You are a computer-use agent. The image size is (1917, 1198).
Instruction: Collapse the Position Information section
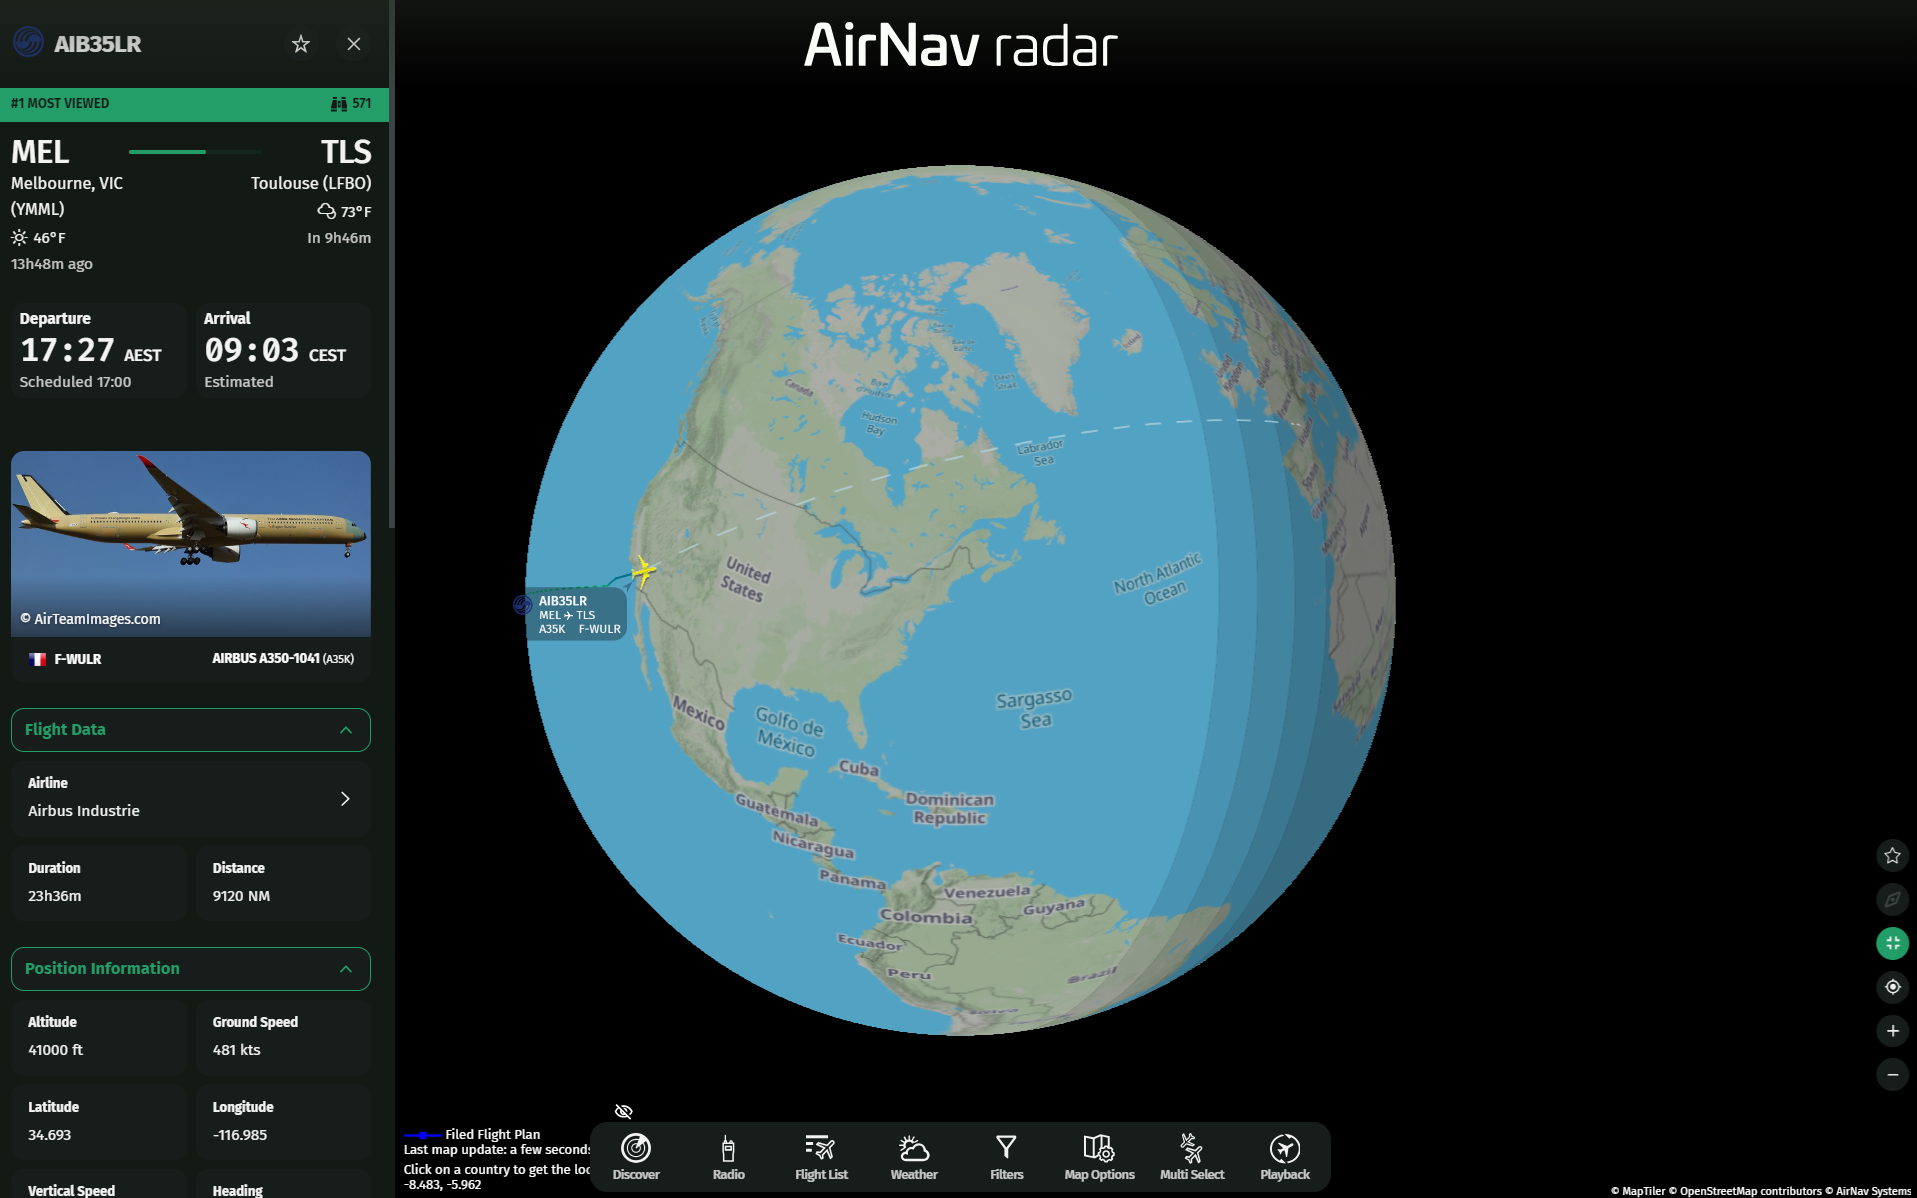click(x=190, y=969)
